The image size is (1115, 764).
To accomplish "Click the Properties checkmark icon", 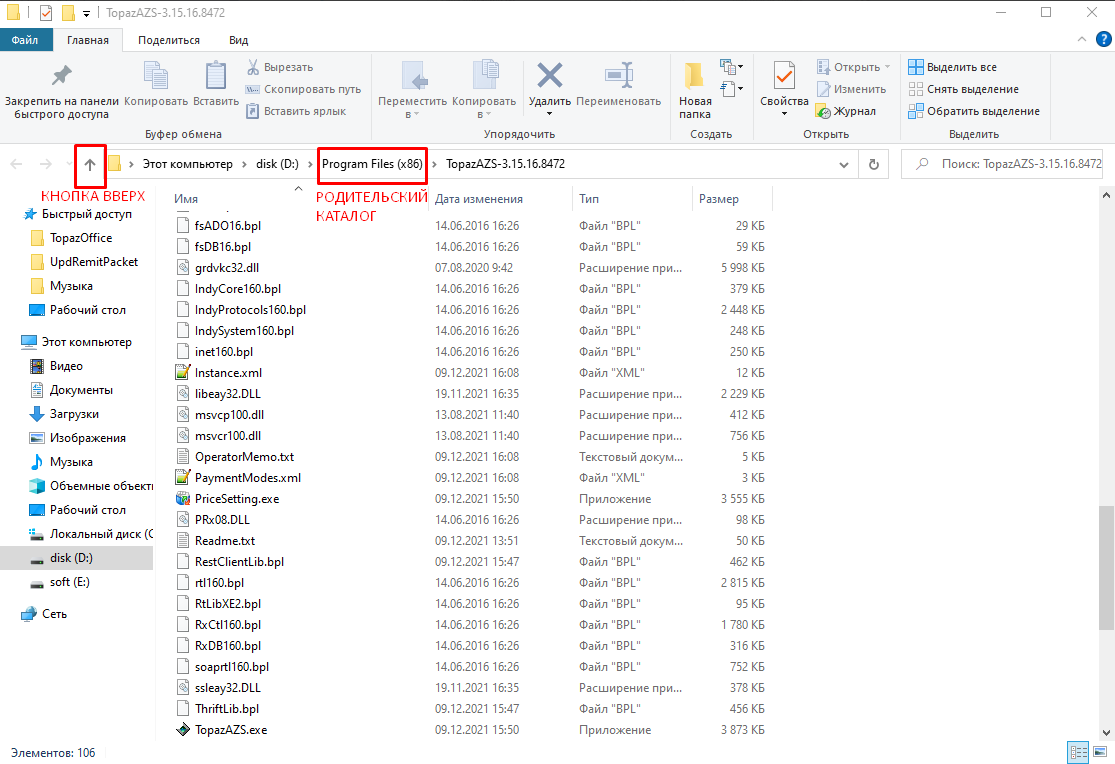I will click(x=784, y=75).
